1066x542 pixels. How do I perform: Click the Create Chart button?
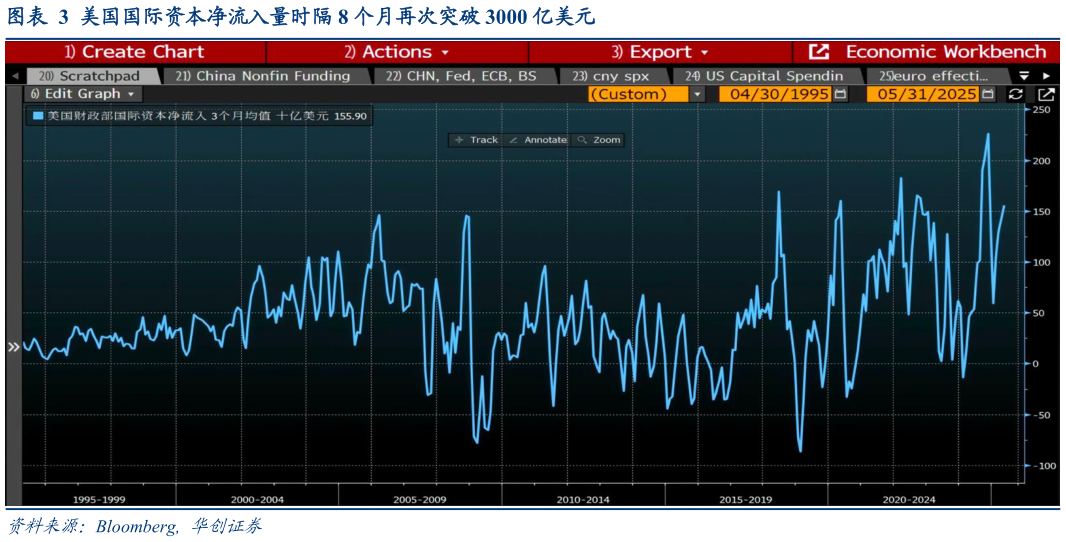click(135, 52)
